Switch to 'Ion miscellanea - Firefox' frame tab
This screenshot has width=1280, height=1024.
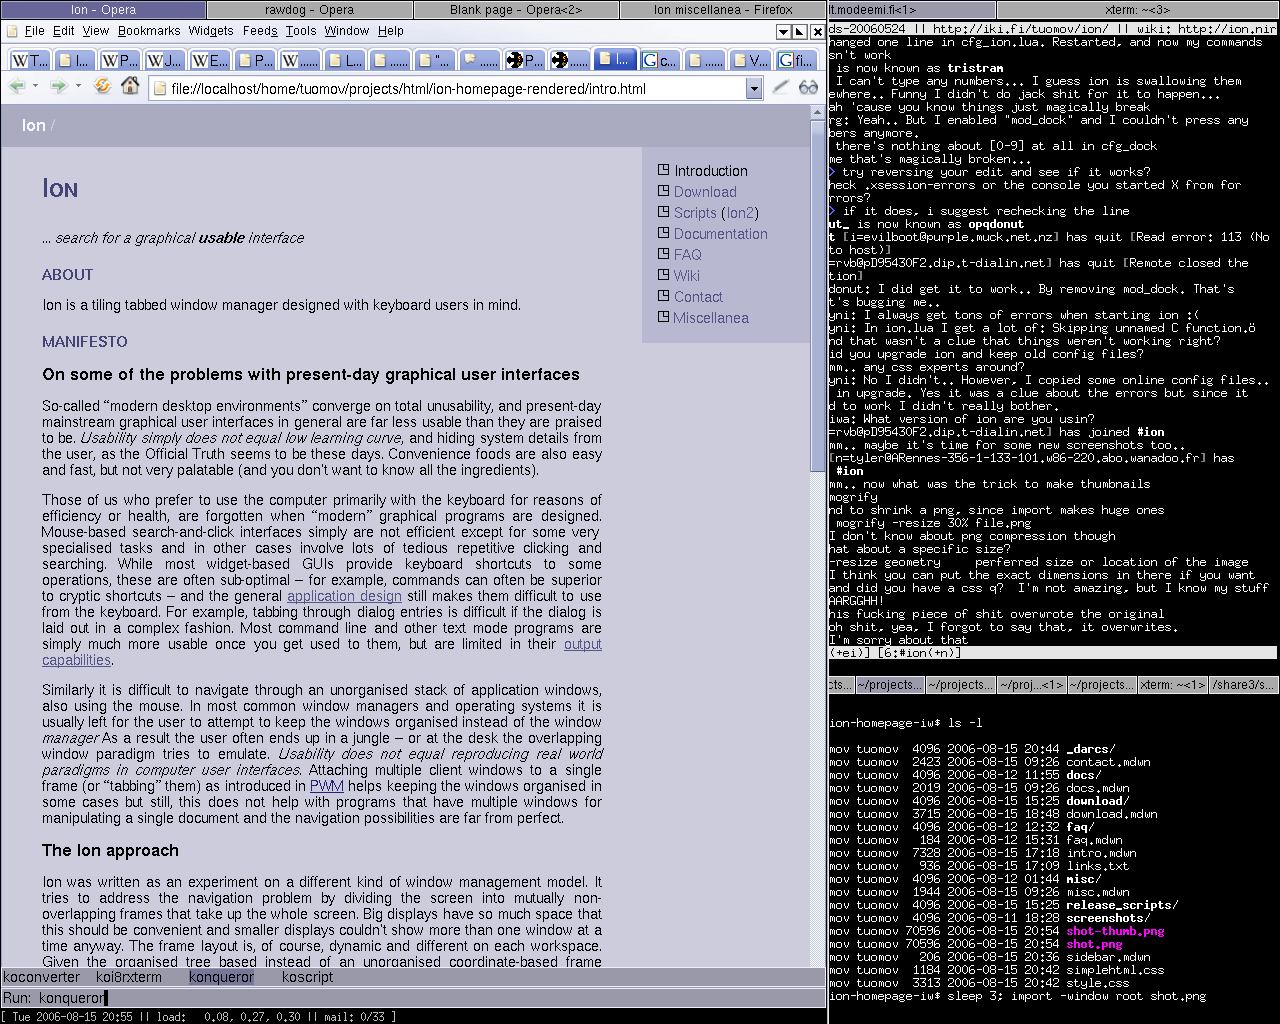tap(722, 10)
